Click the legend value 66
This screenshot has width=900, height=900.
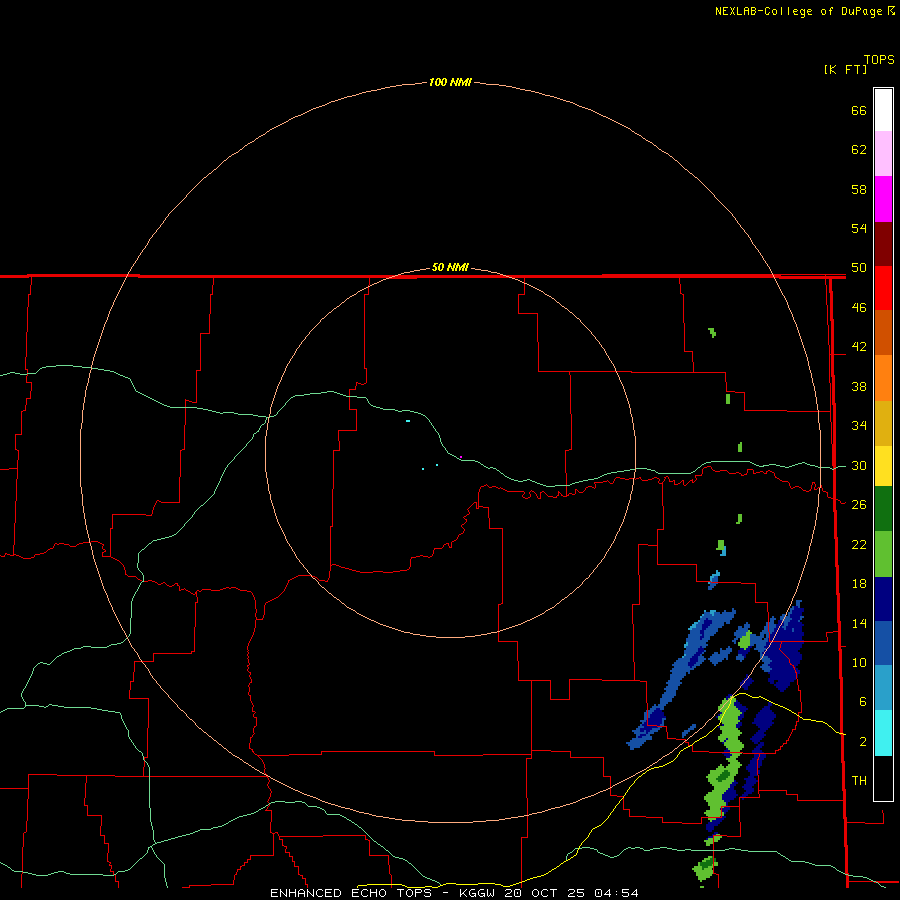(859, 111)
